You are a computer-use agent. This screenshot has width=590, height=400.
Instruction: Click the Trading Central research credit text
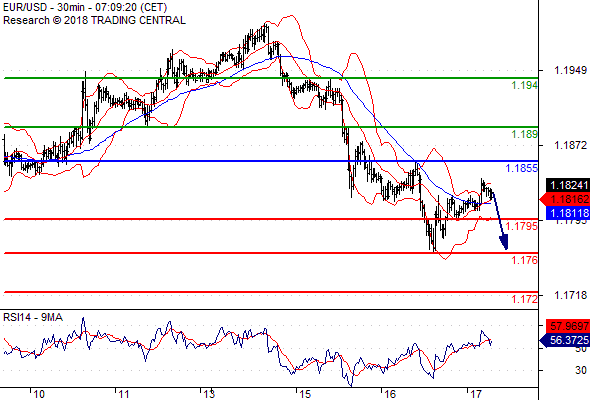(94, 20)
